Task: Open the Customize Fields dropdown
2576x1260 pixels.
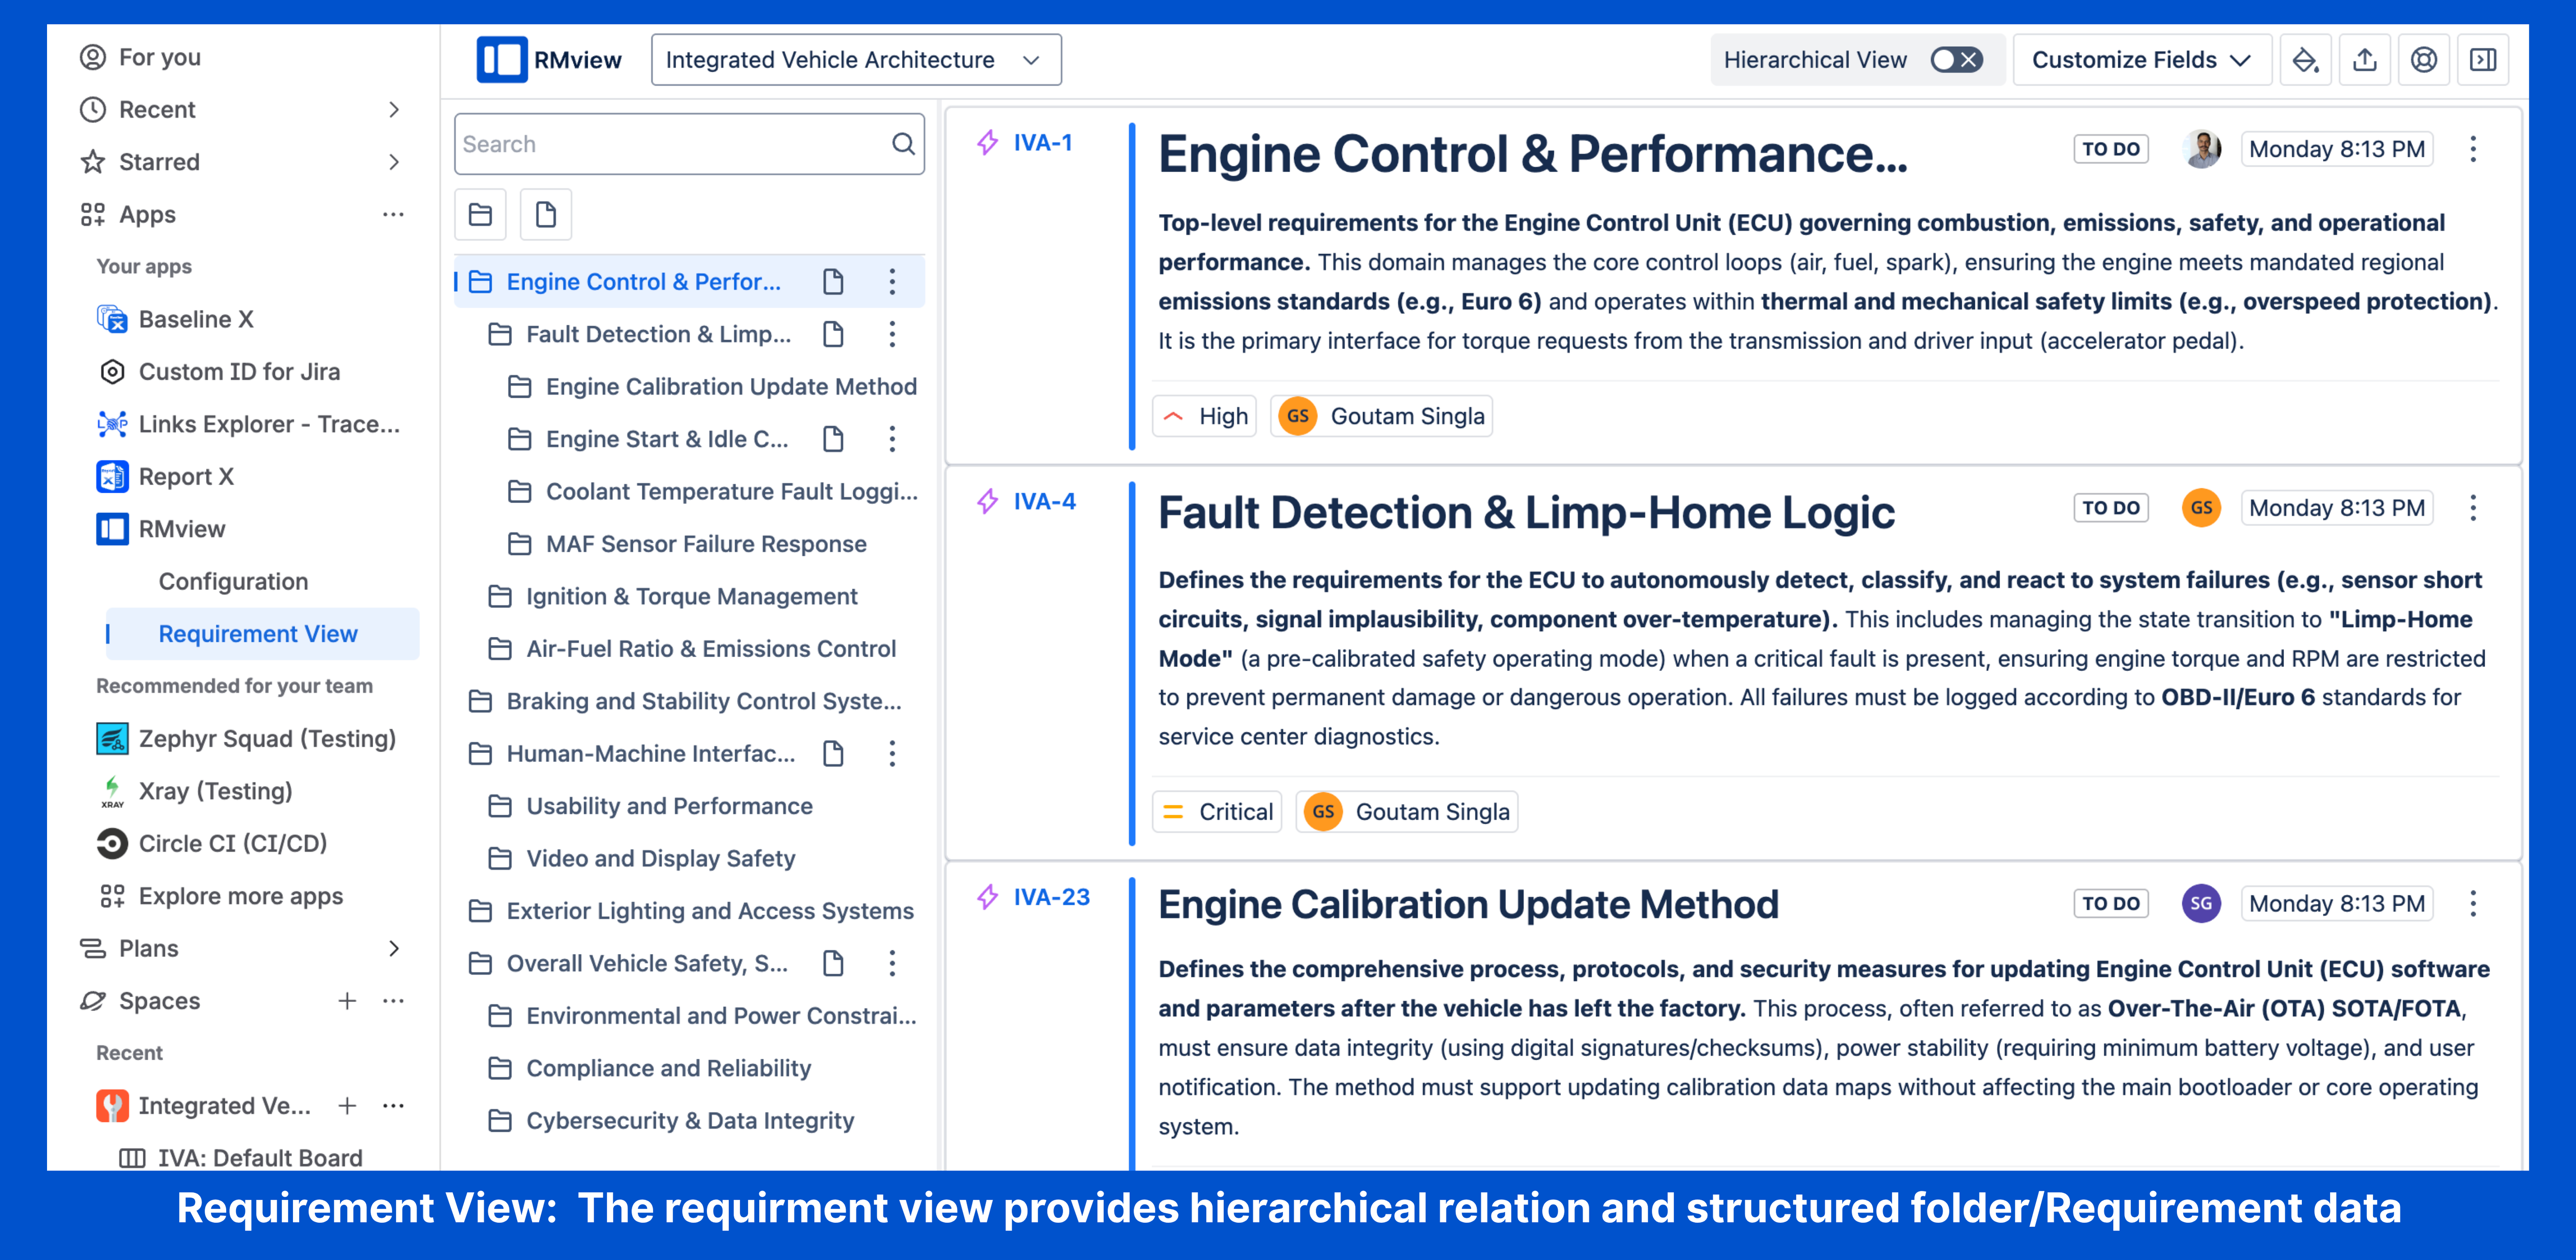Action: tap(2140, 60)
